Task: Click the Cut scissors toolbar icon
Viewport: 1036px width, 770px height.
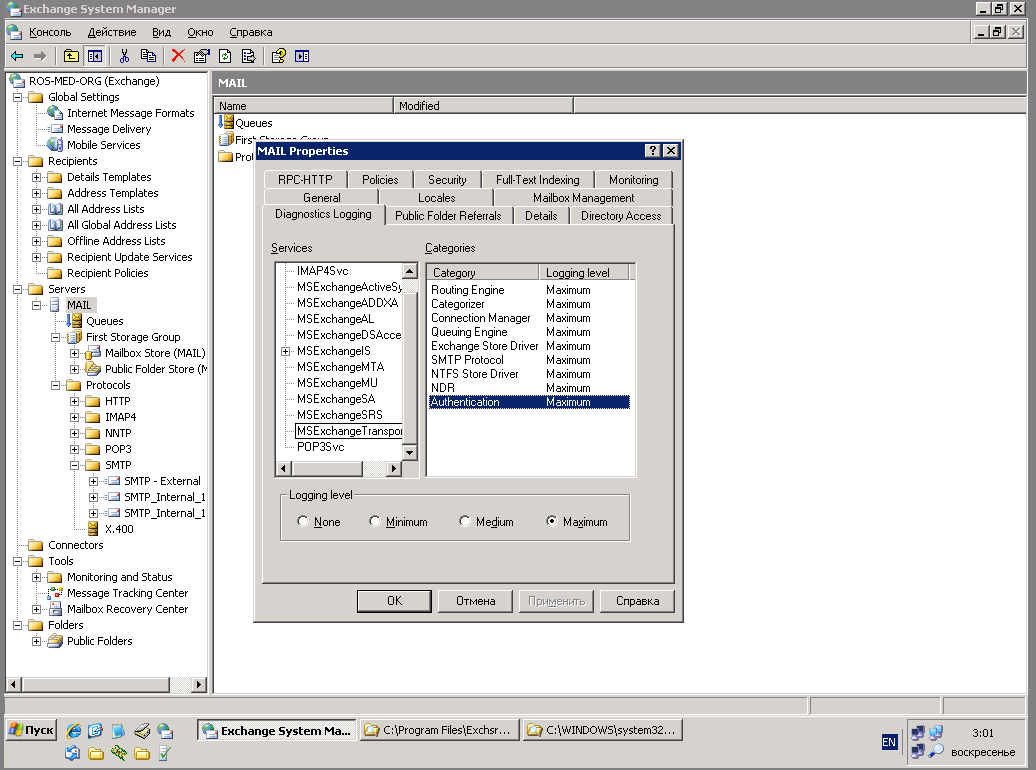Action: (124, 56)
